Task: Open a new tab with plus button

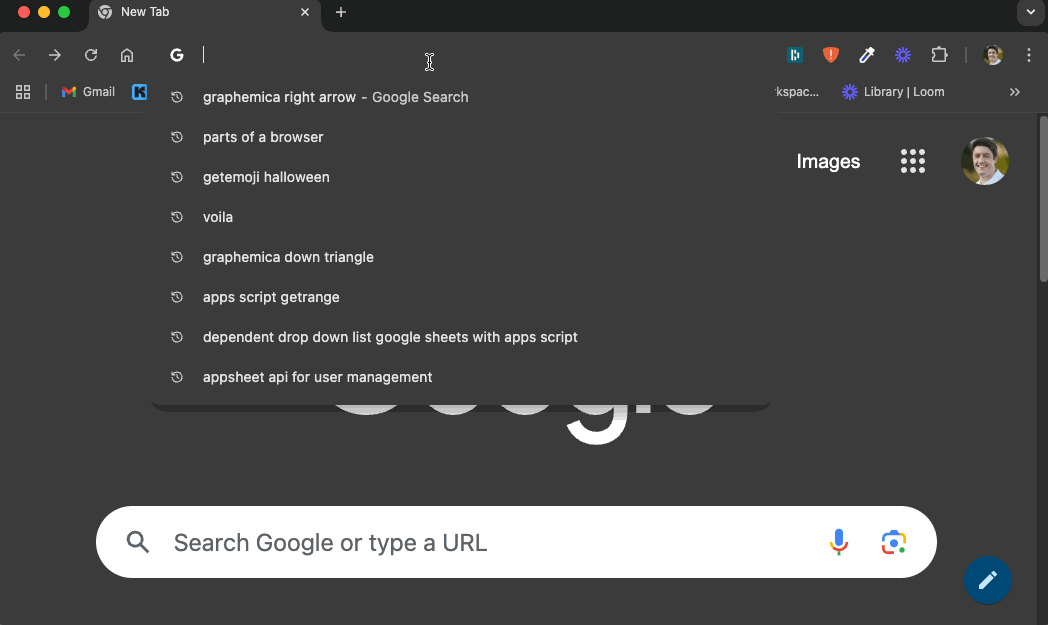Action: click(341, 12)
